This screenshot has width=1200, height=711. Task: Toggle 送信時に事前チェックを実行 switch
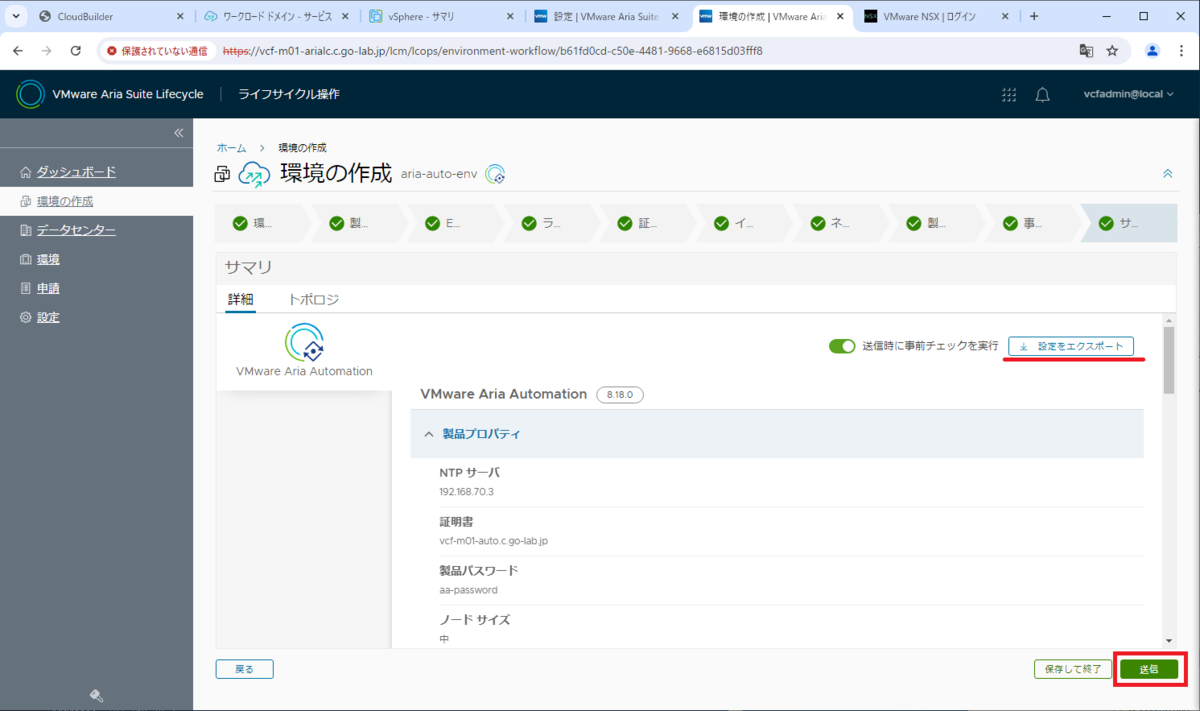(x=842, y=346)
